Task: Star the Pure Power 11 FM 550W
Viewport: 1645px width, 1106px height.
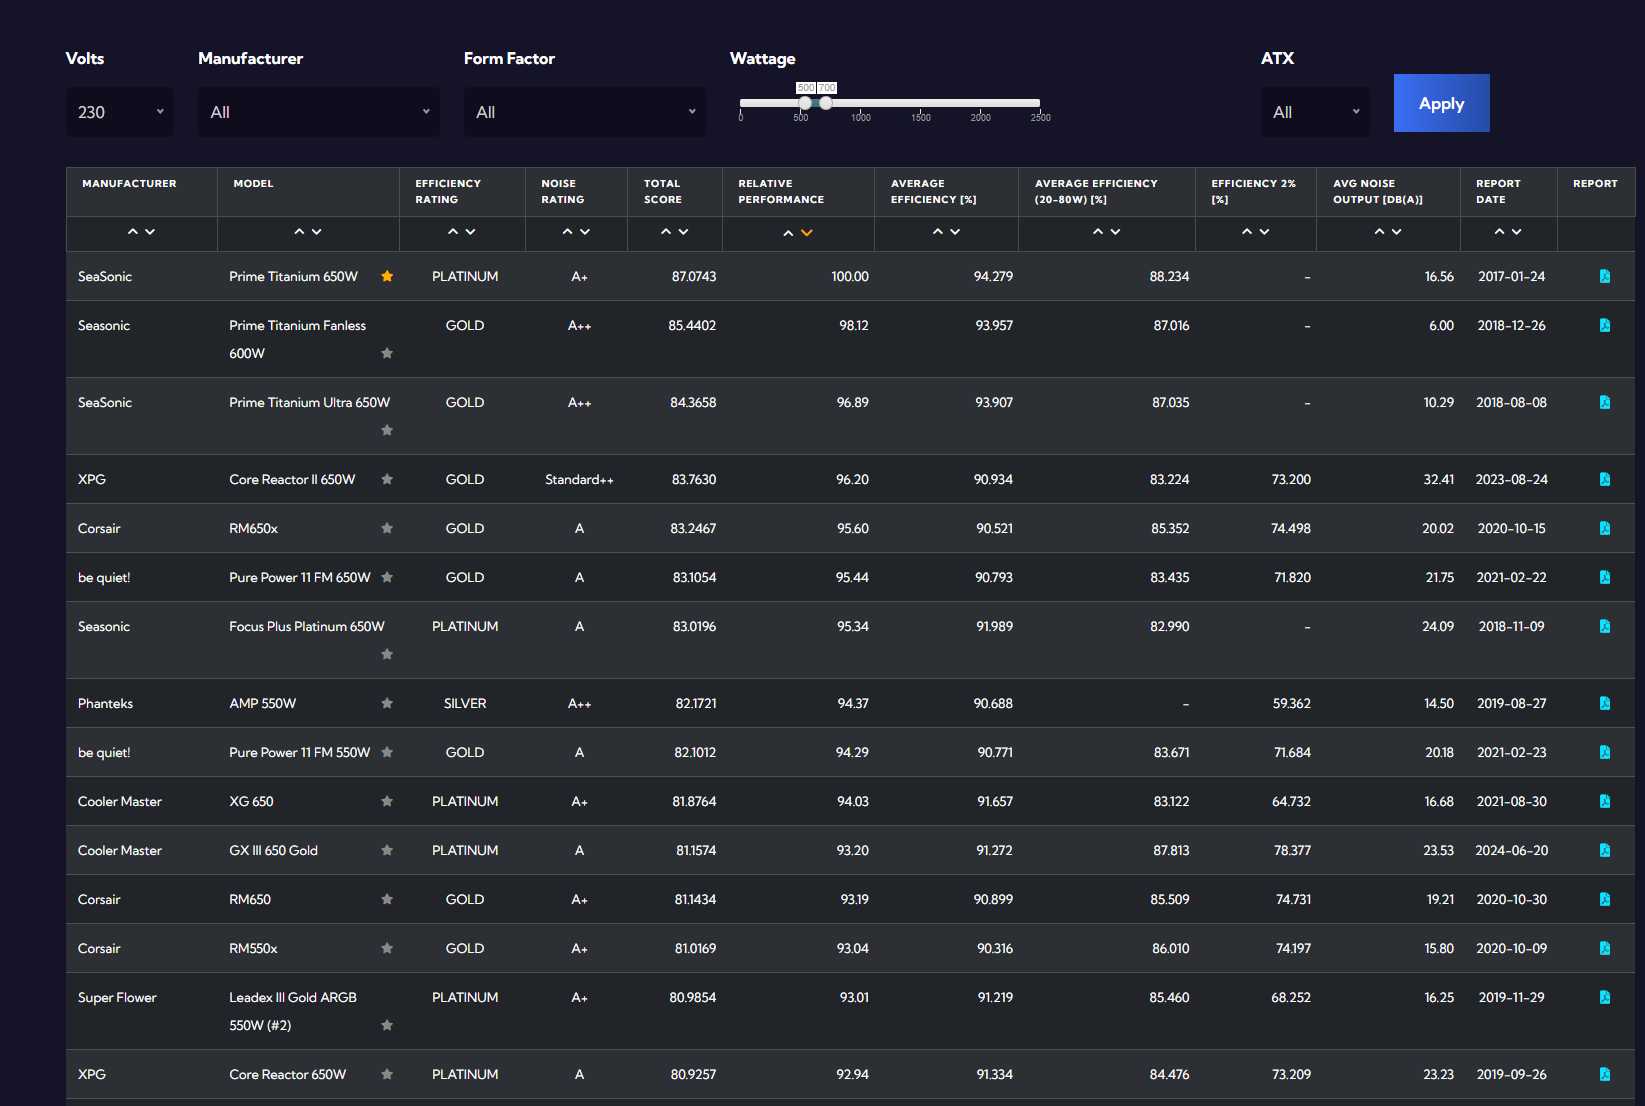Action: (x=387, y=753)
